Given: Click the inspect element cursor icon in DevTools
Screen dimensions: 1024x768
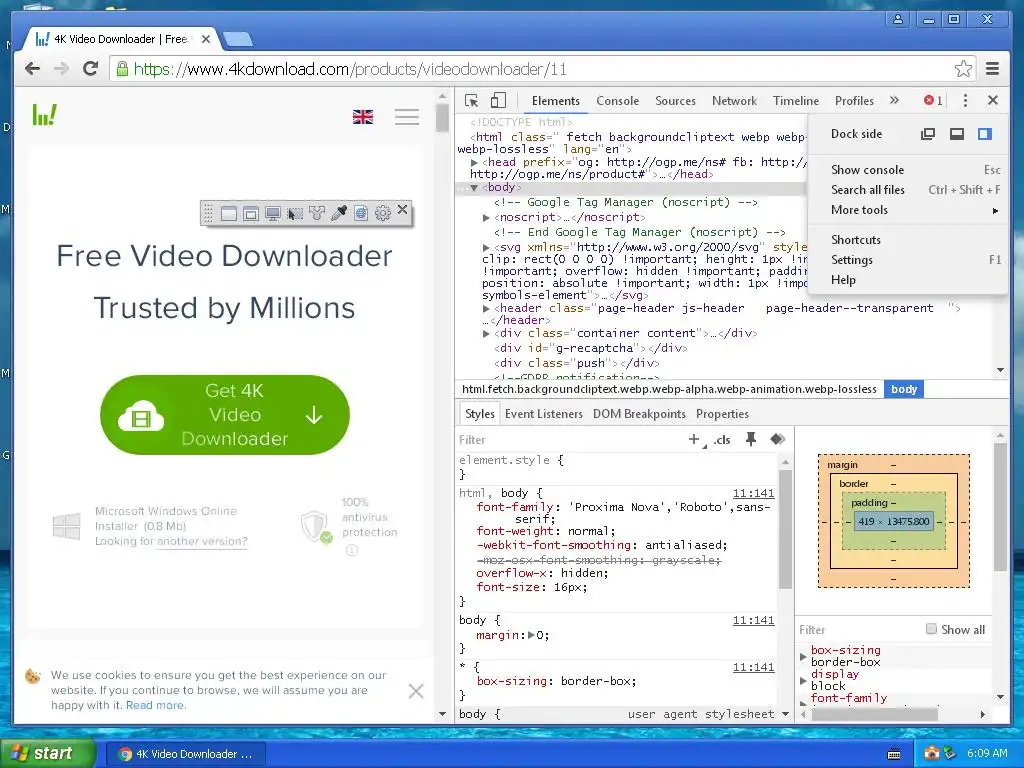Looking at the screenshot, I should tap(472, 101).
